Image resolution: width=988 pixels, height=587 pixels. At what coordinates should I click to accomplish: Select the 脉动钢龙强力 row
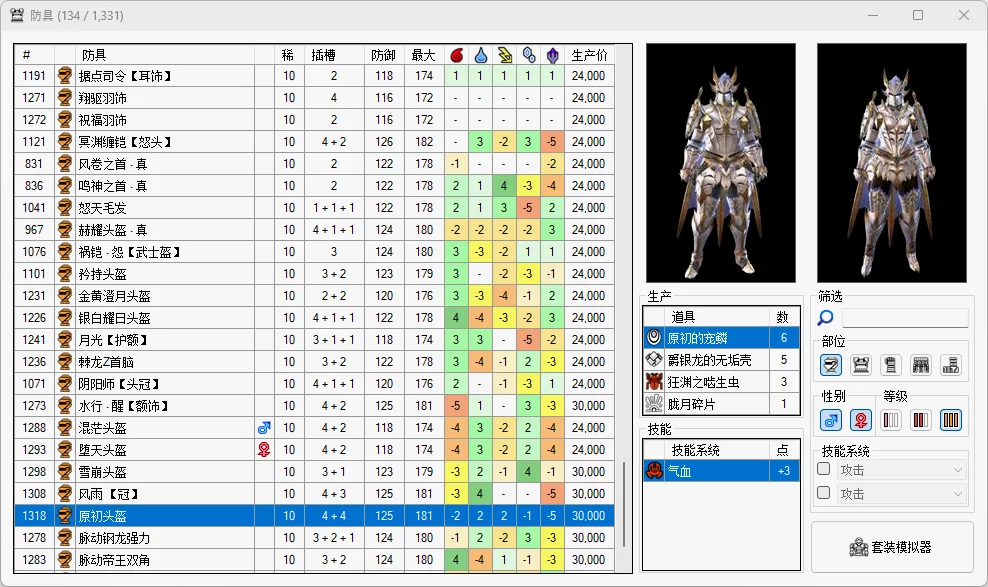[x=314, y=538]
